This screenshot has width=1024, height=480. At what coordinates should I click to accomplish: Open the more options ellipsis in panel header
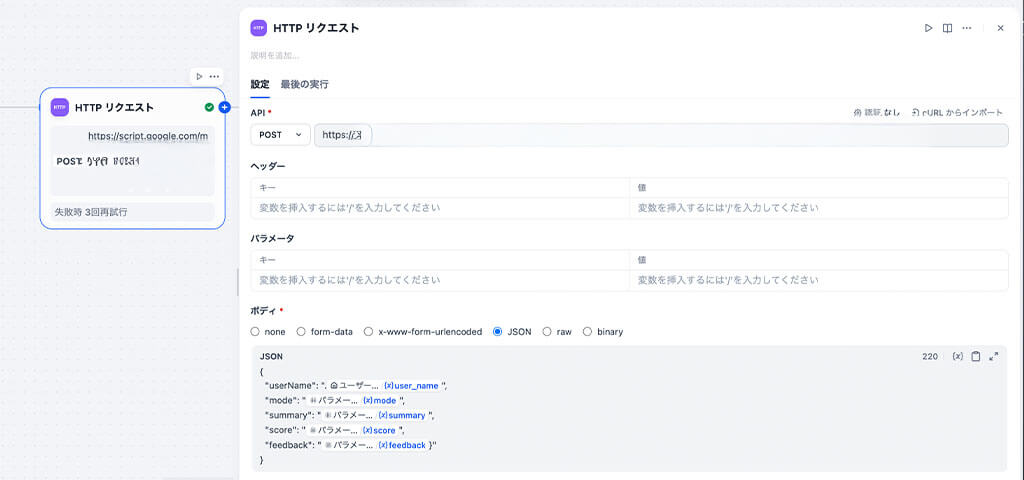[967, 28]
